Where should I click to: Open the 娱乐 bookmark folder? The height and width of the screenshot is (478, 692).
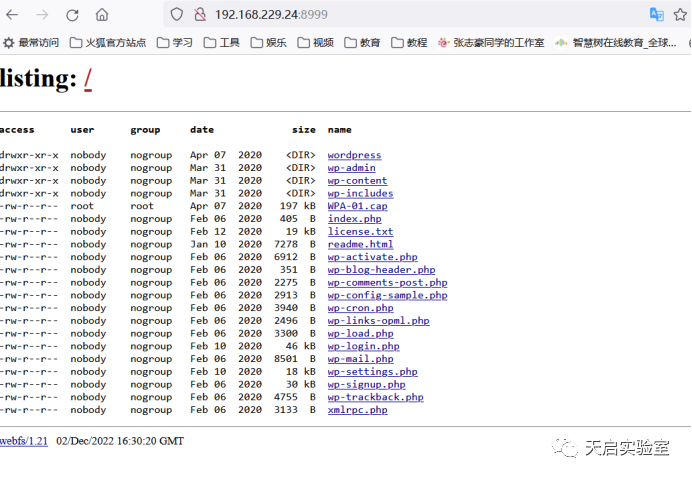tap(268, 42)
